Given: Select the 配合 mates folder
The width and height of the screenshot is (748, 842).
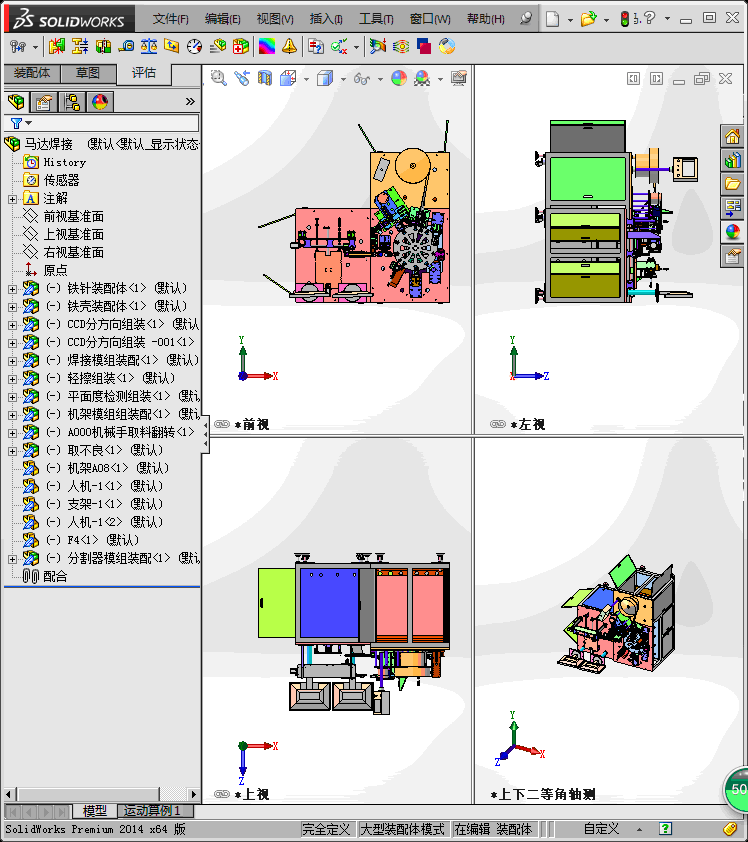Looking at the screenshot, I should coord(55,577).
